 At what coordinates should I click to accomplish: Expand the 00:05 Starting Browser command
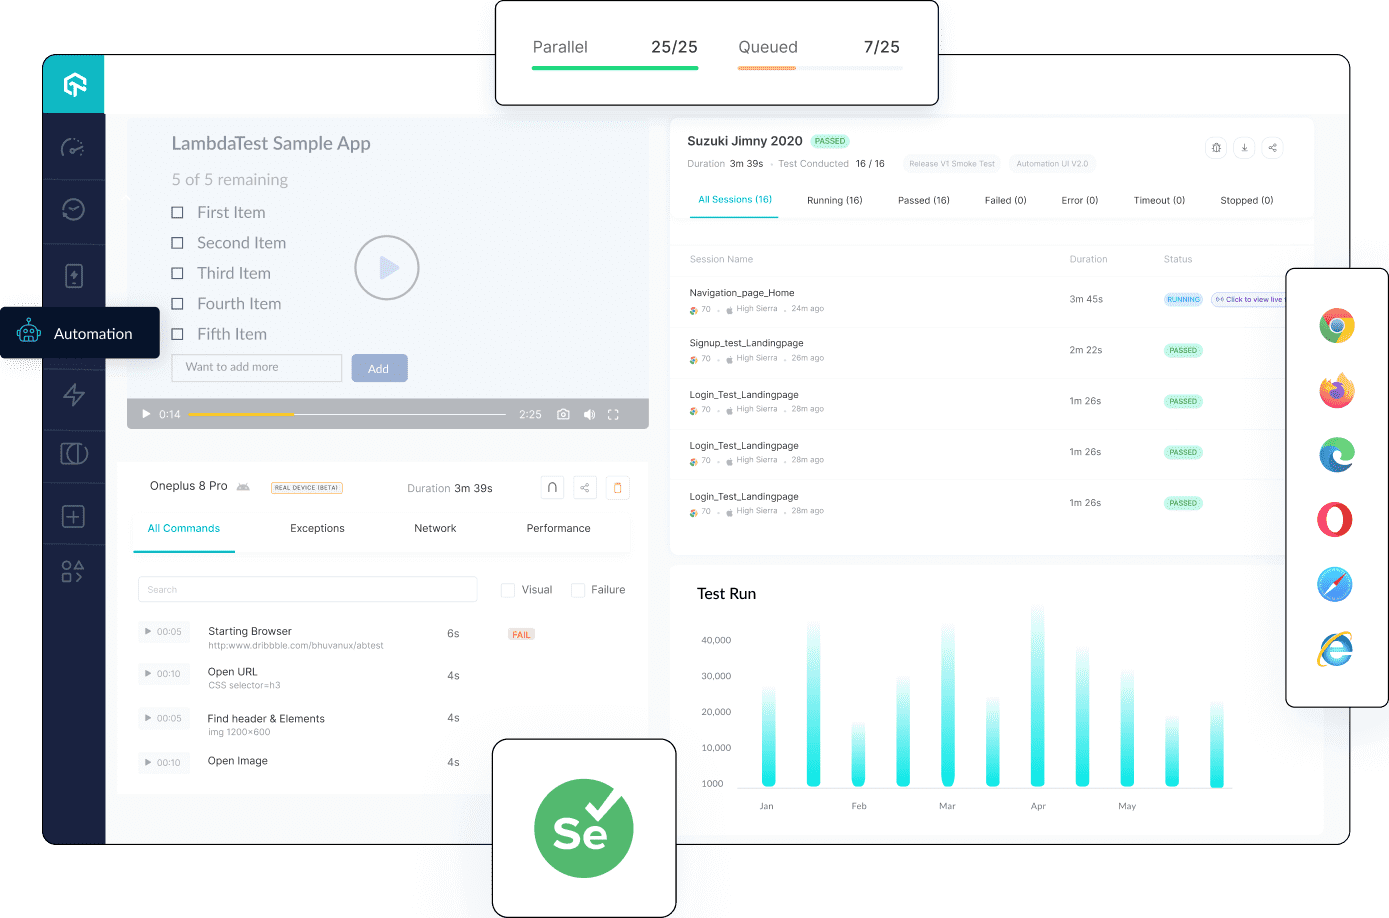coord(163,632)
